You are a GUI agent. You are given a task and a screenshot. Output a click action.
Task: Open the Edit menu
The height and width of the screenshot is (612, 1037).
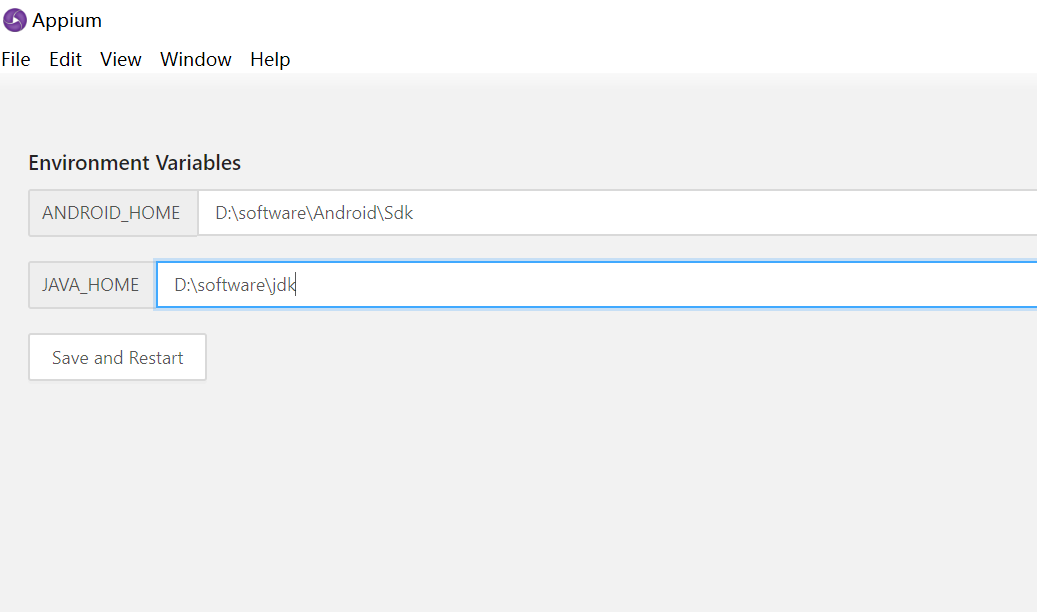[65, 60]
